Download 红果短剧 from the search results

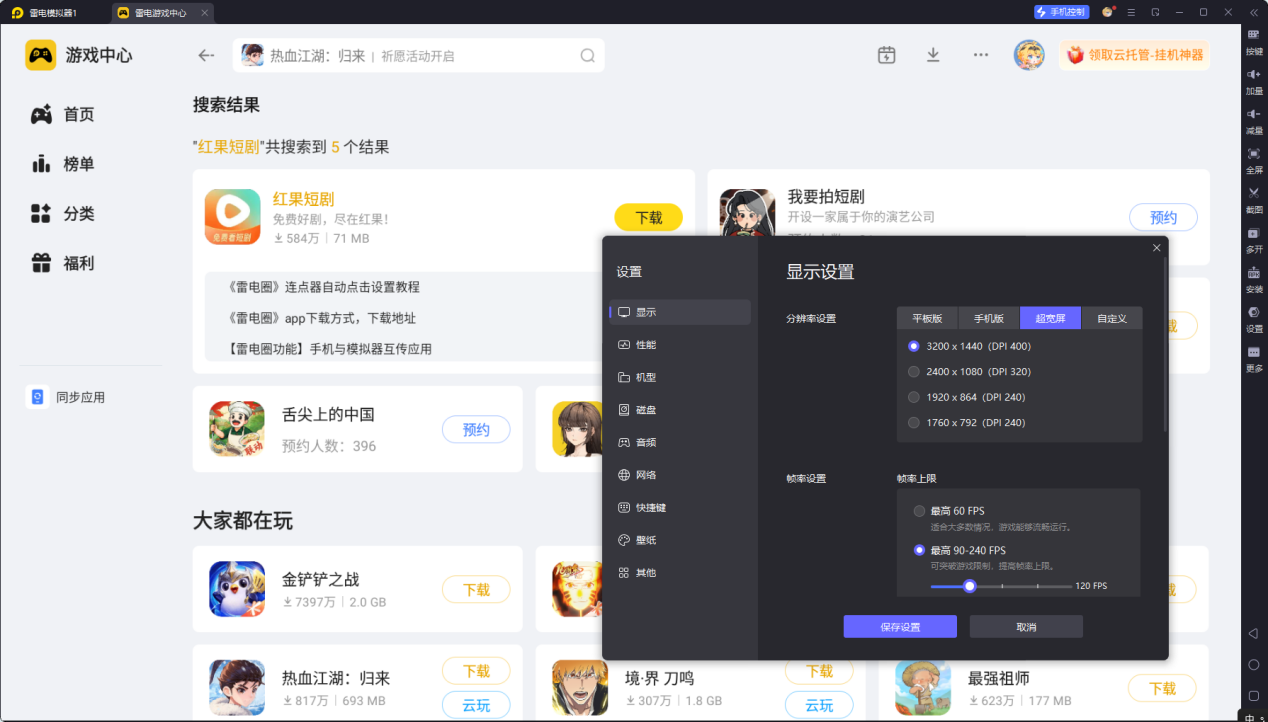point(648,216)
